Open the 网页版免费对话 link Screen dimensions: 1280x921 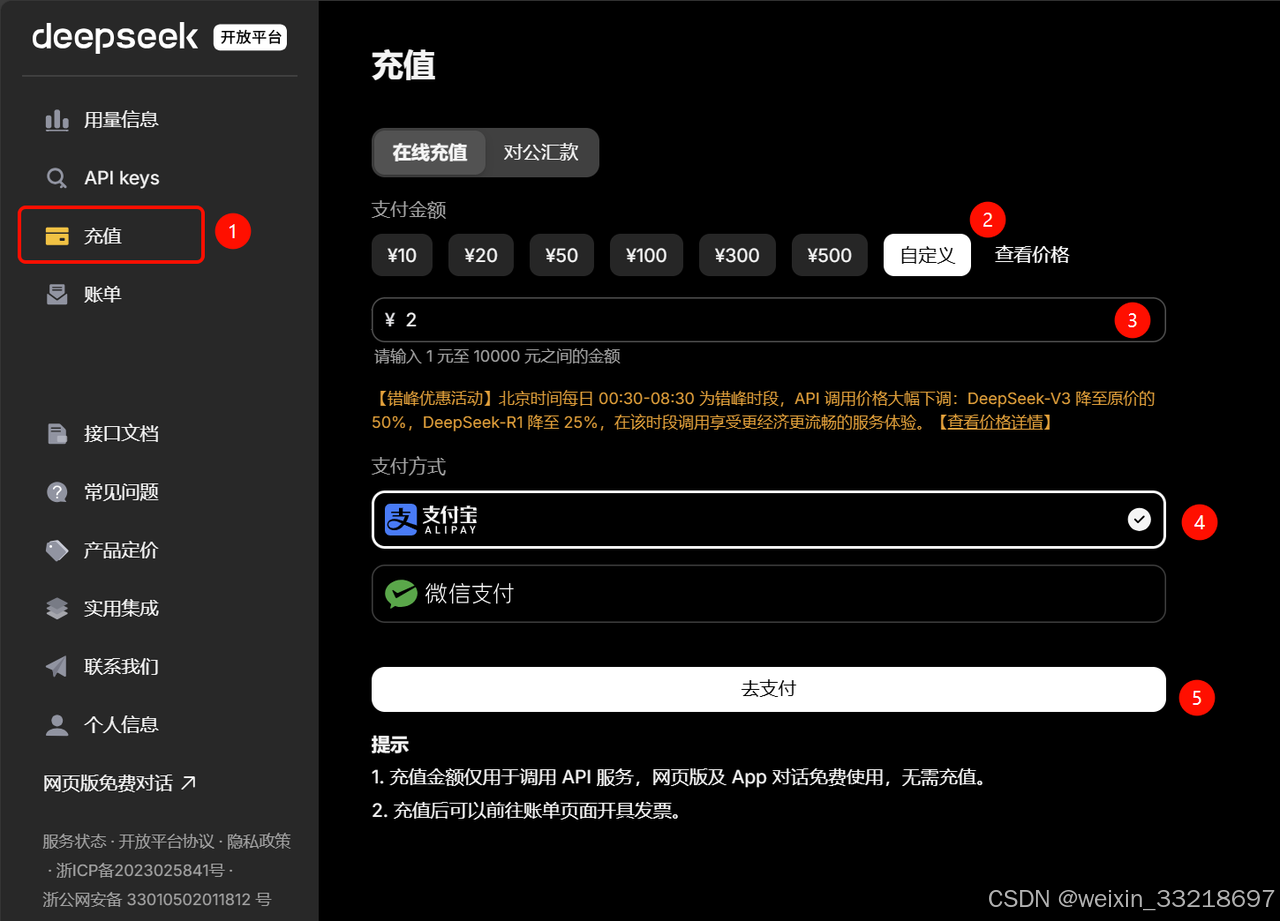(120, 783)
